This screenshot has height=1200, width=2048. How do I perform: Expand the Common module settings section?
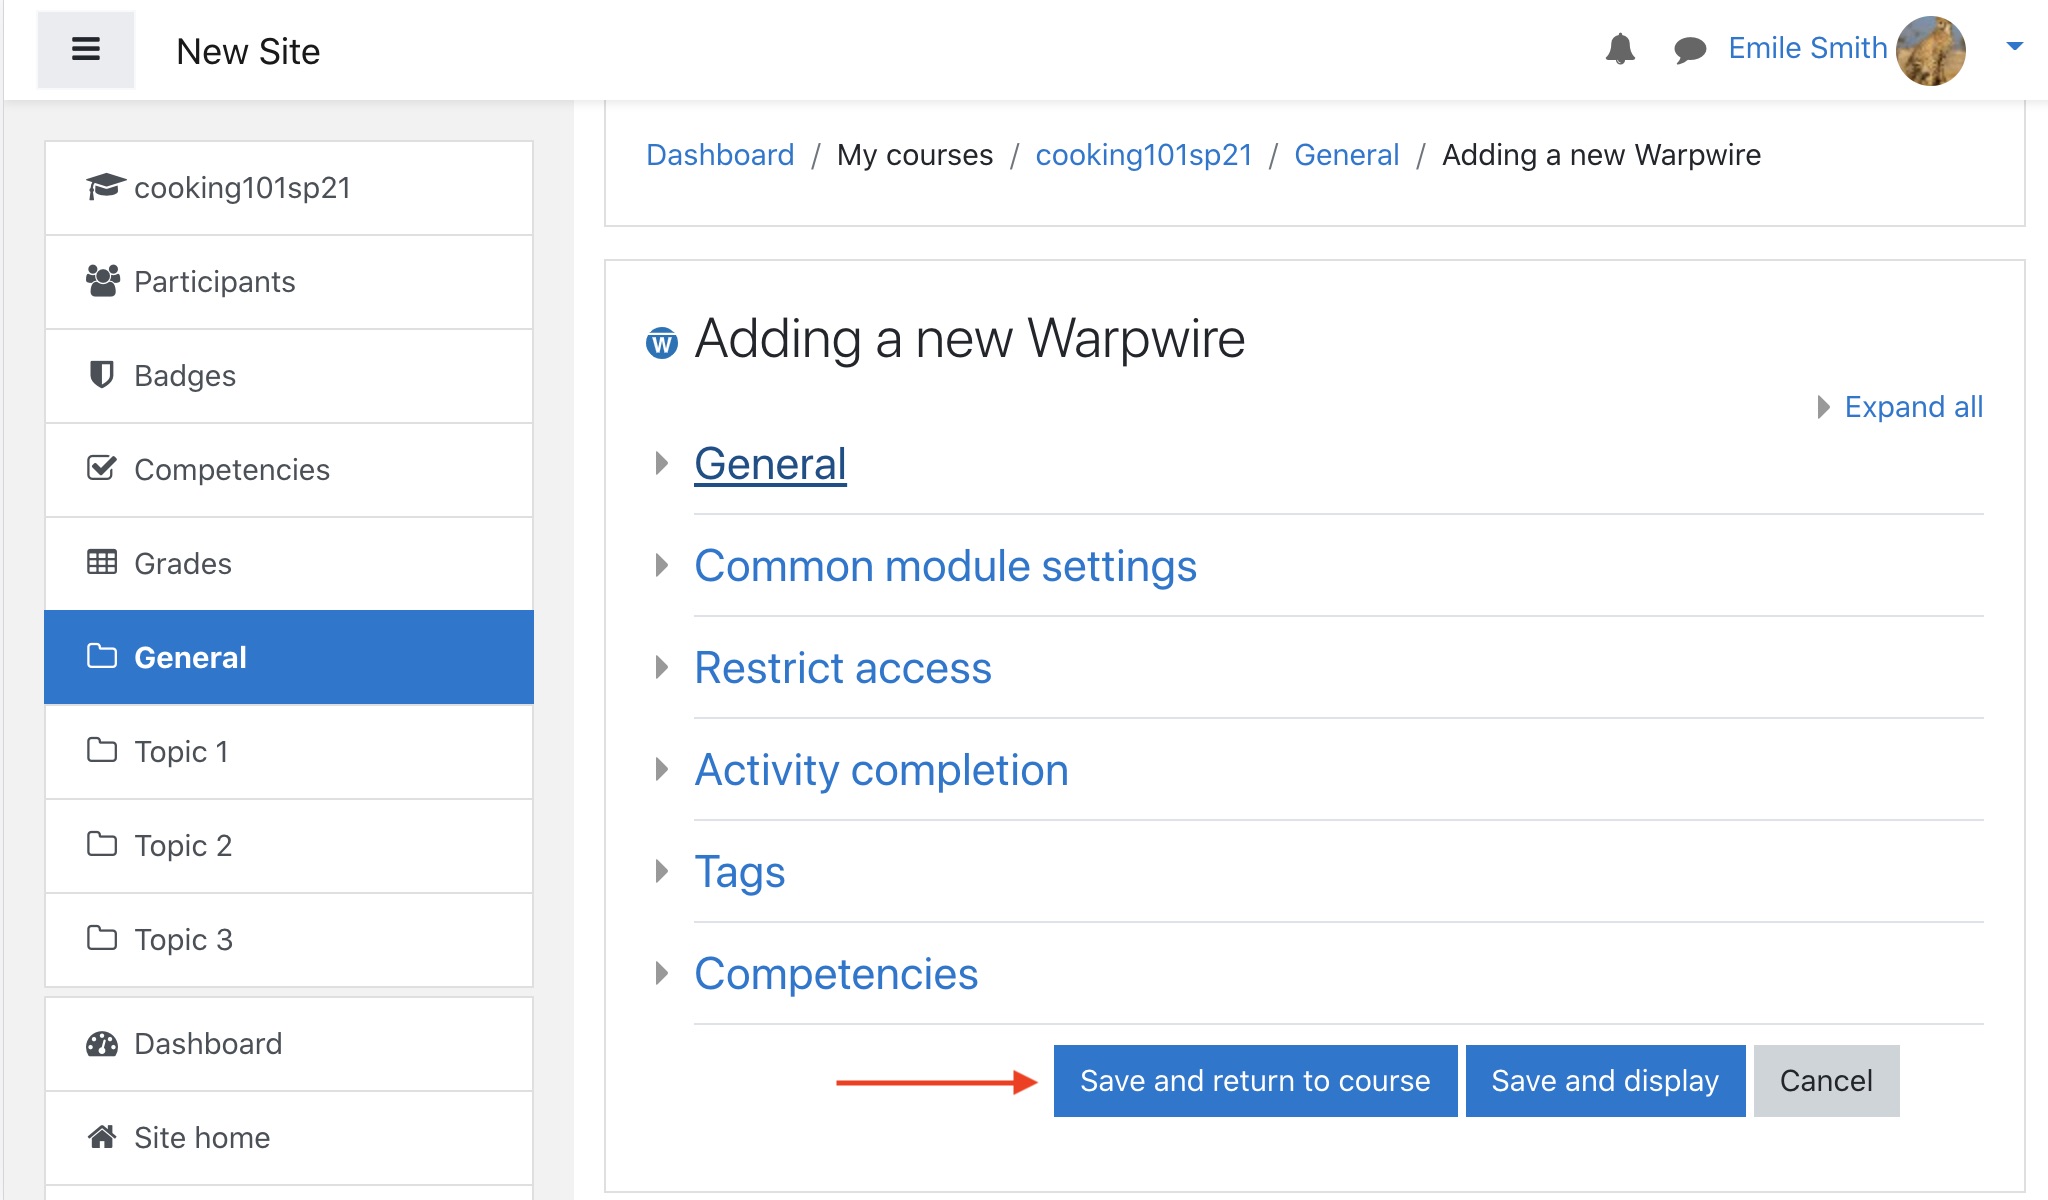coord(944,566)
